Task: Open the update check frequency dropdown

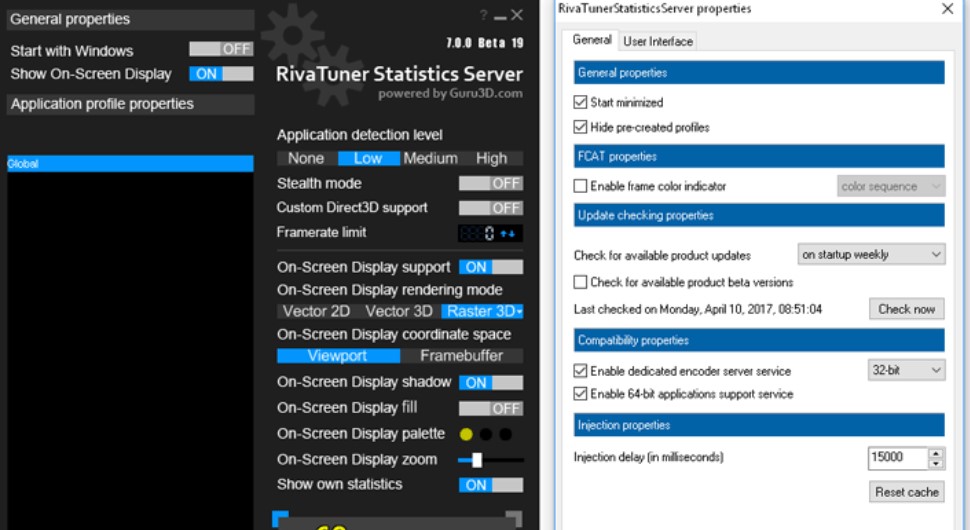Action: (871, 255)
